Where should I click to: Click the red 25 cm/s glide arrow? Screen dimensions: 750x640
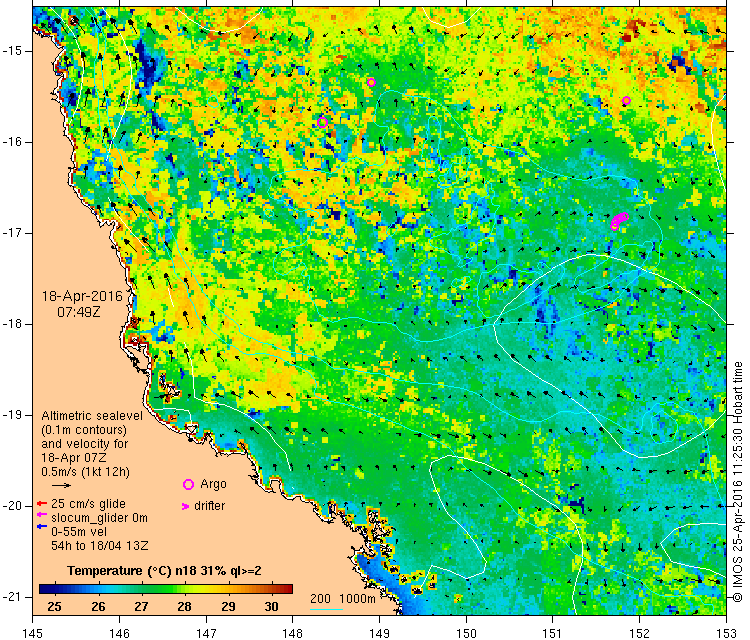[42, 503]
